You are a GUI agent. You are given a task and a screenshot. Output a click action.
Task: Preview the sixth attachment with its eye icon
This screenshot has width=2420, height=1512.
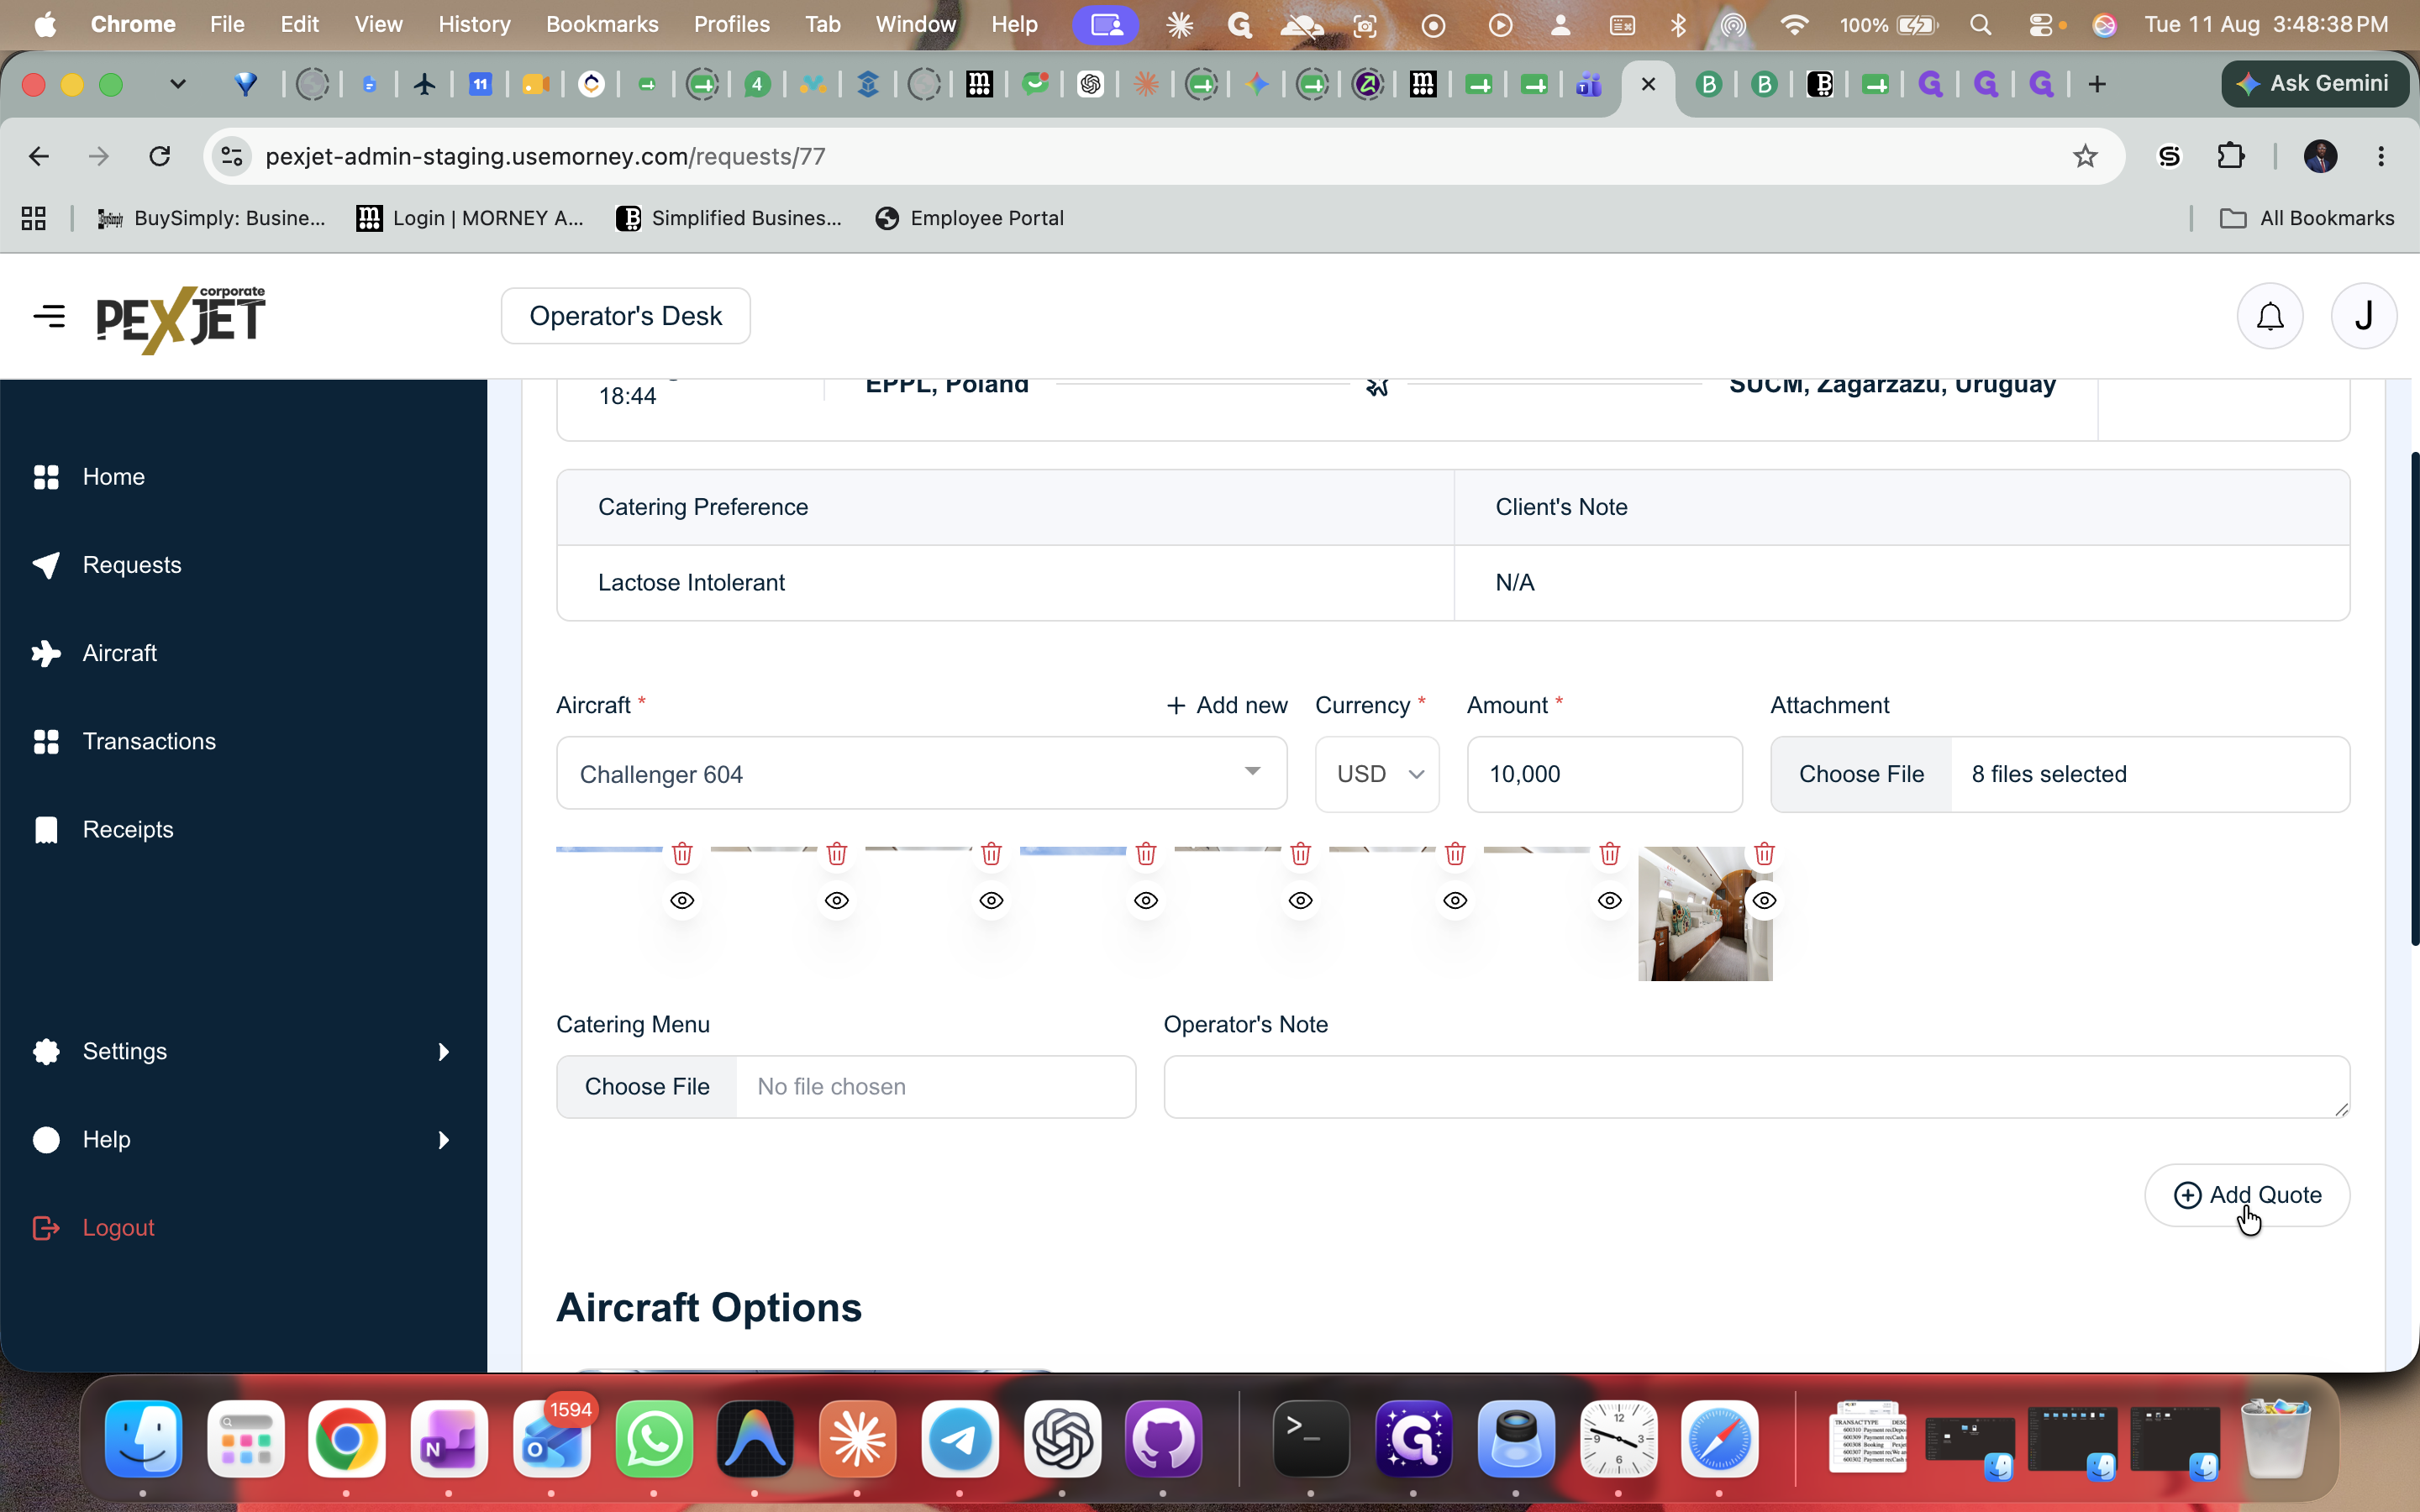point(1455,901)
